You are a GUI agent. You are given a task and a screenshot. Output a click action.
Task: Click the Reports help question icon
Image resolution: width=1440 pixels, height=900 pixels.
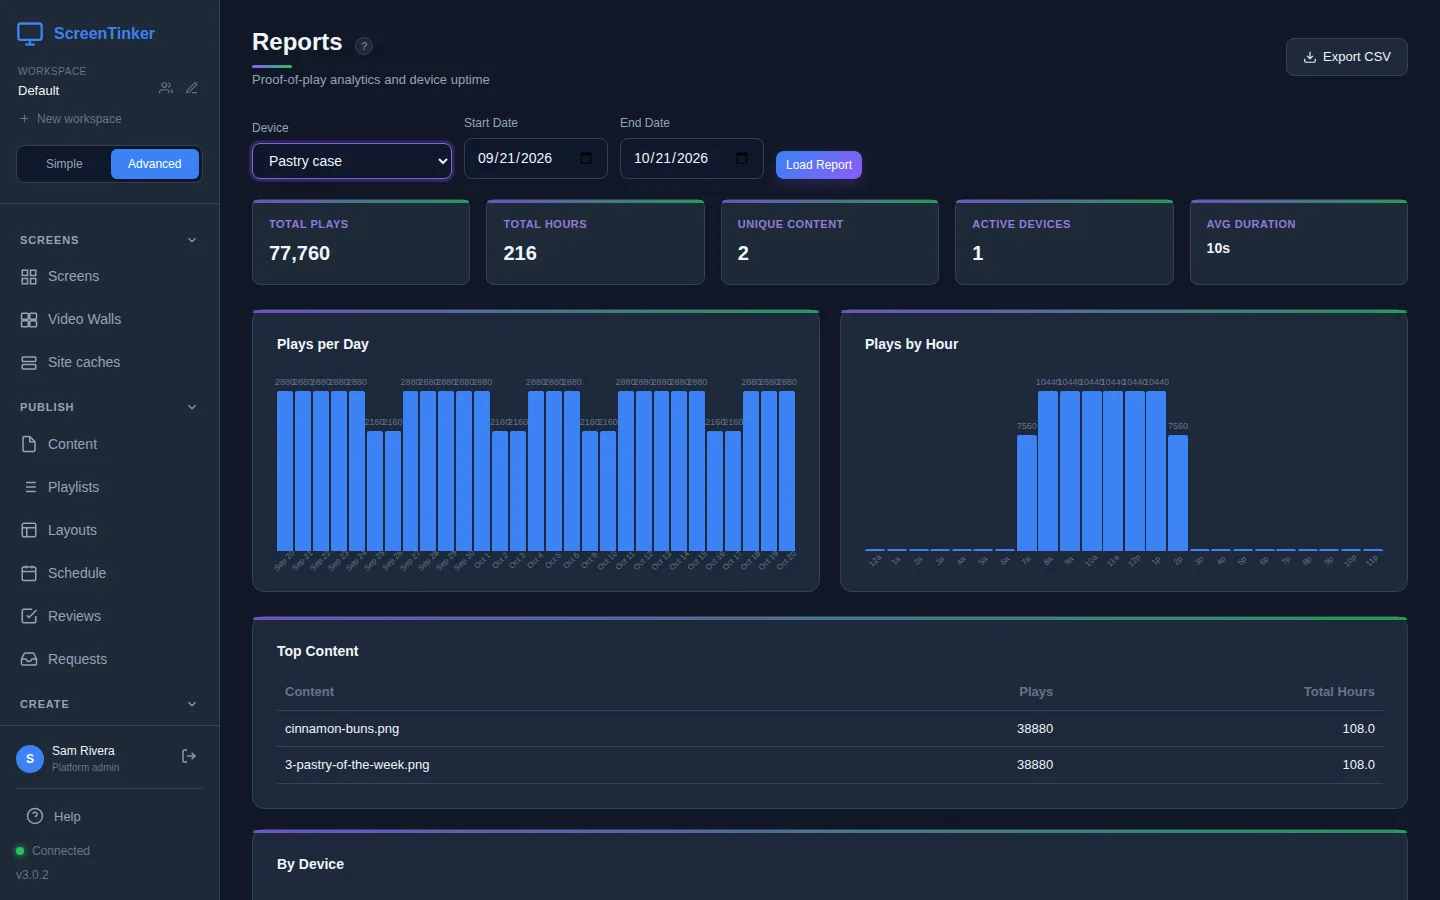tap(364, 46)
